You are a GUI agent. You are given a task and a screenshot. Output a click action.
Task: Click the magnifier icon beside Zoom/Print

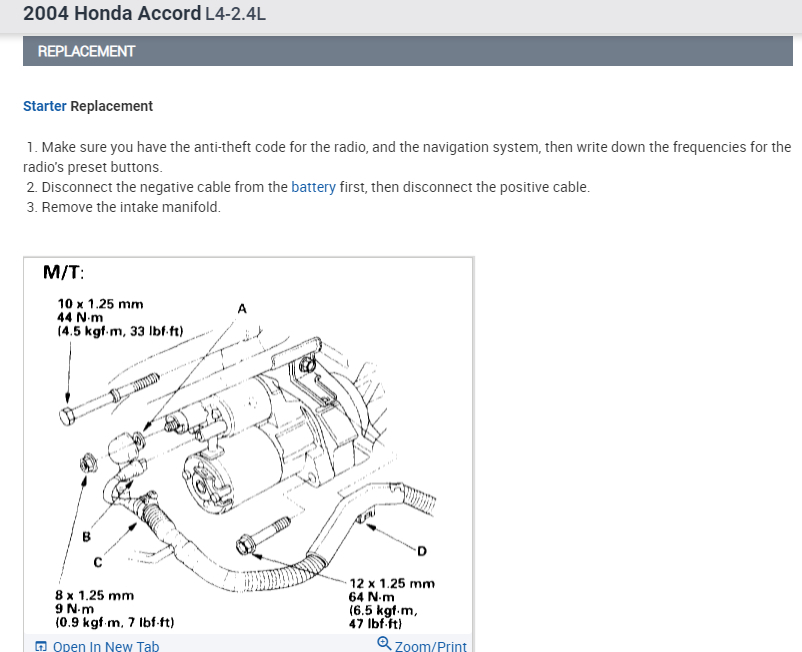click(x=384, y=643)
